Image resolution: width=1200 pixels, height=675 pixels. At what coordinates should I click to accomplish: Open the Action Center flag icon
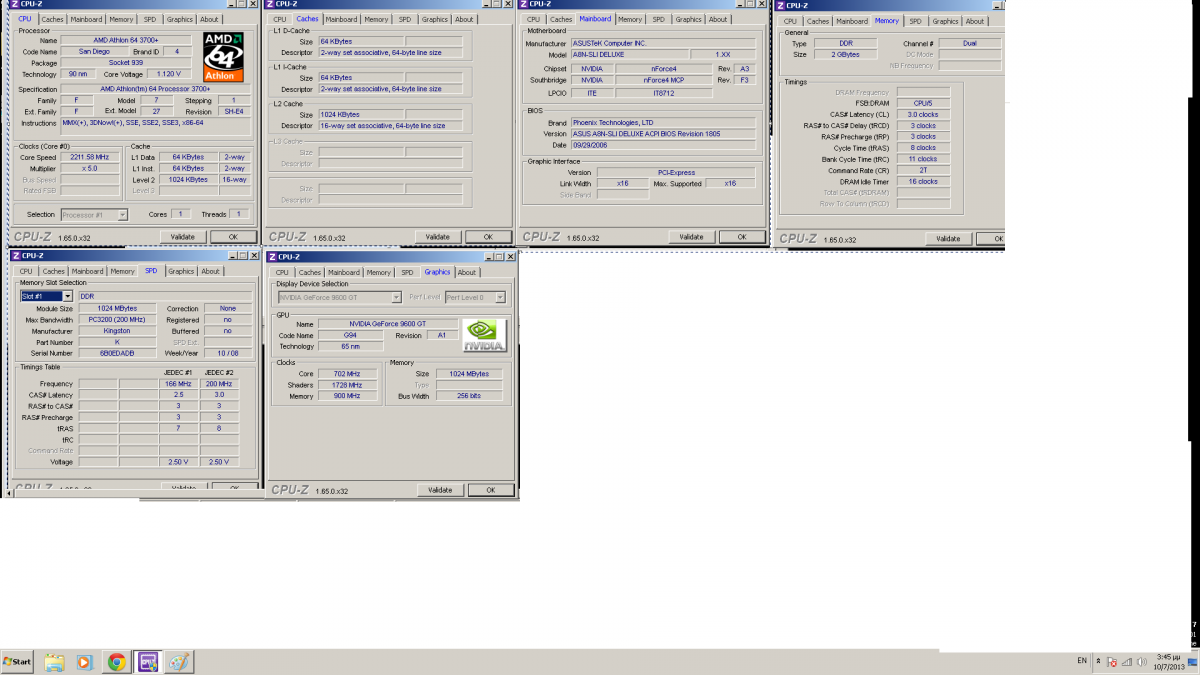[1112, 662]
